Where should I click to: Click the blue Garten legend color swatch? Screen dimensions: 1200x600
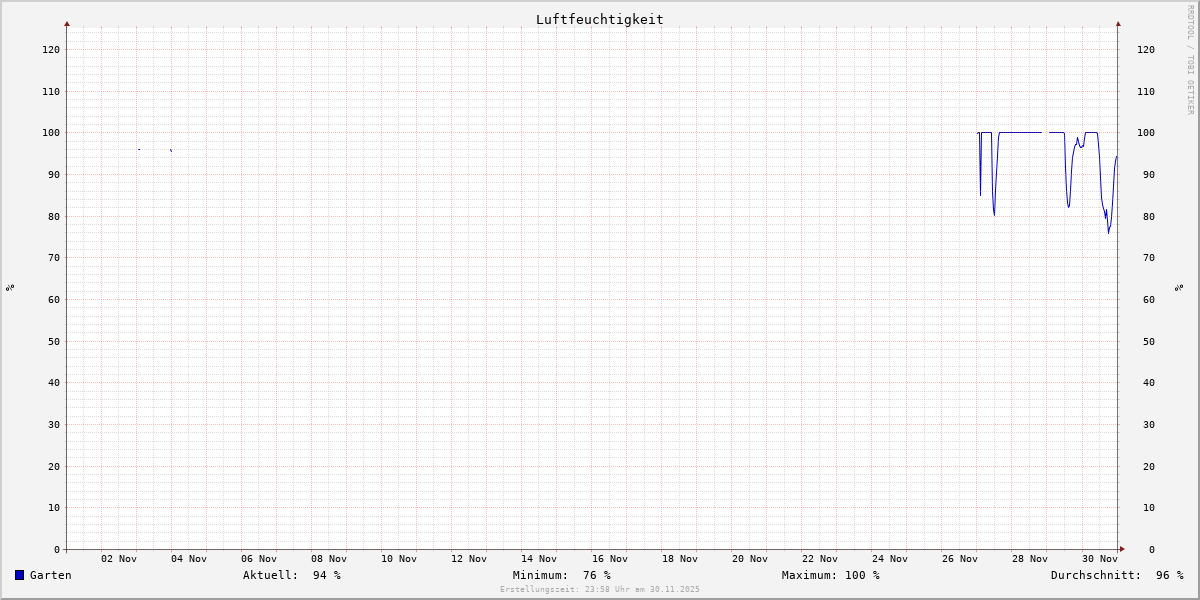19,575
